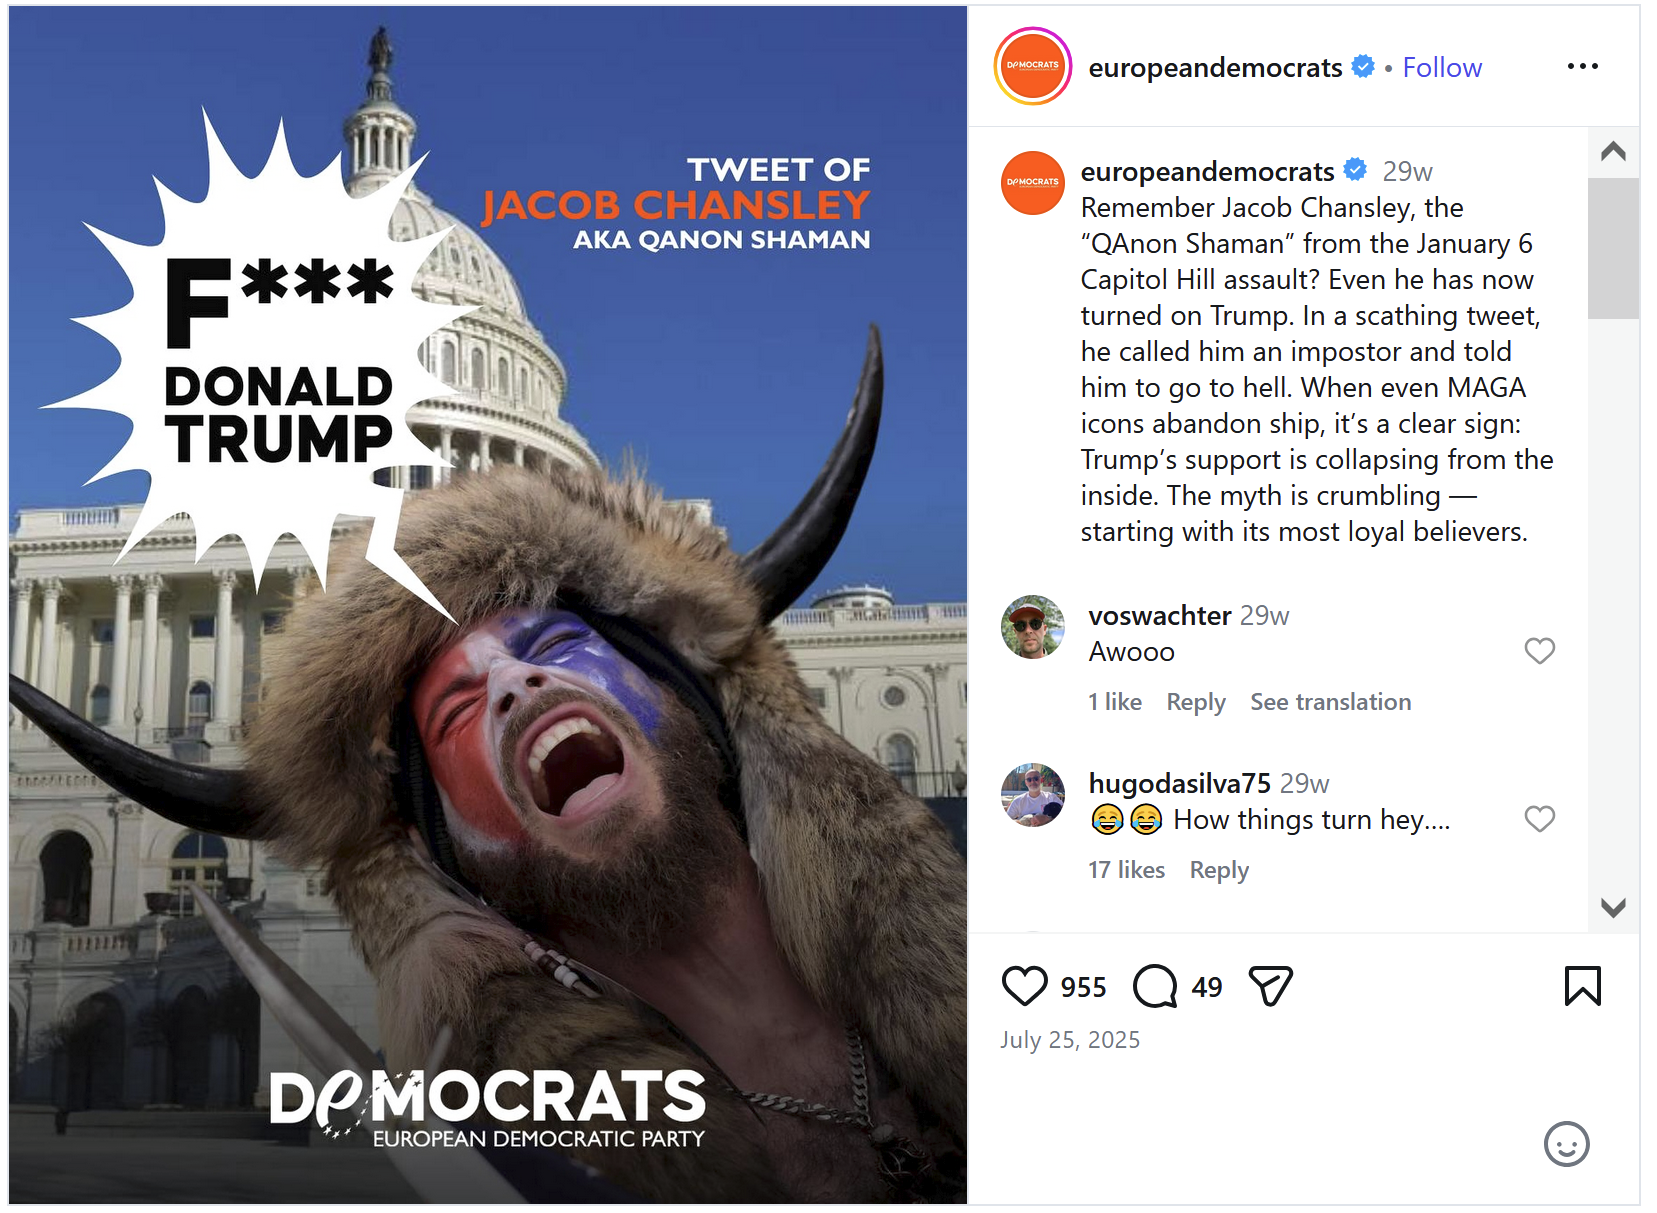Like hugodasilva75's comment
This screenshot has height=1213, width=1657.
pyautogui.click(x=1539, y=819)
